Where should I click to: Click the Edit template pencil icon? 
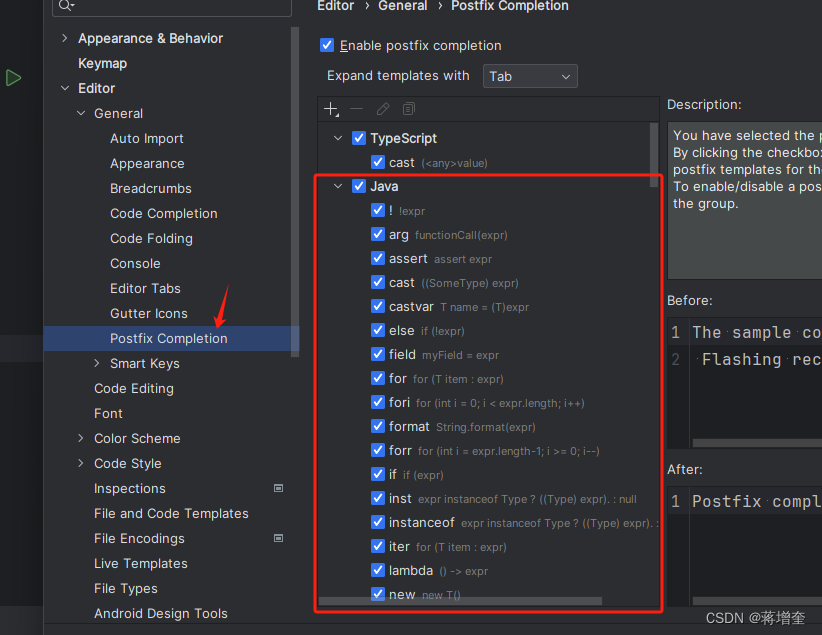pyautogui.click(x=383, y=109)
